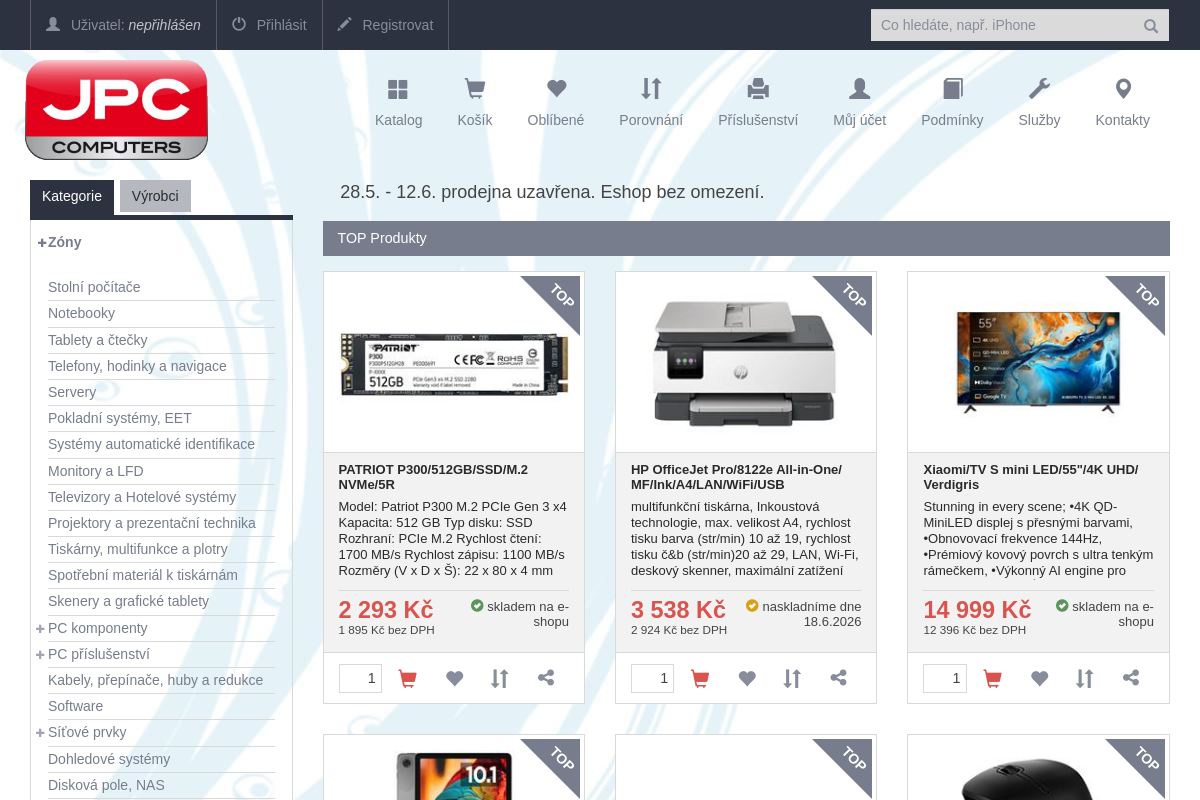Viewport: 1200px width, 800px height.
Task: Switch to the Výrobci tab
Action: tap(155, 196)
